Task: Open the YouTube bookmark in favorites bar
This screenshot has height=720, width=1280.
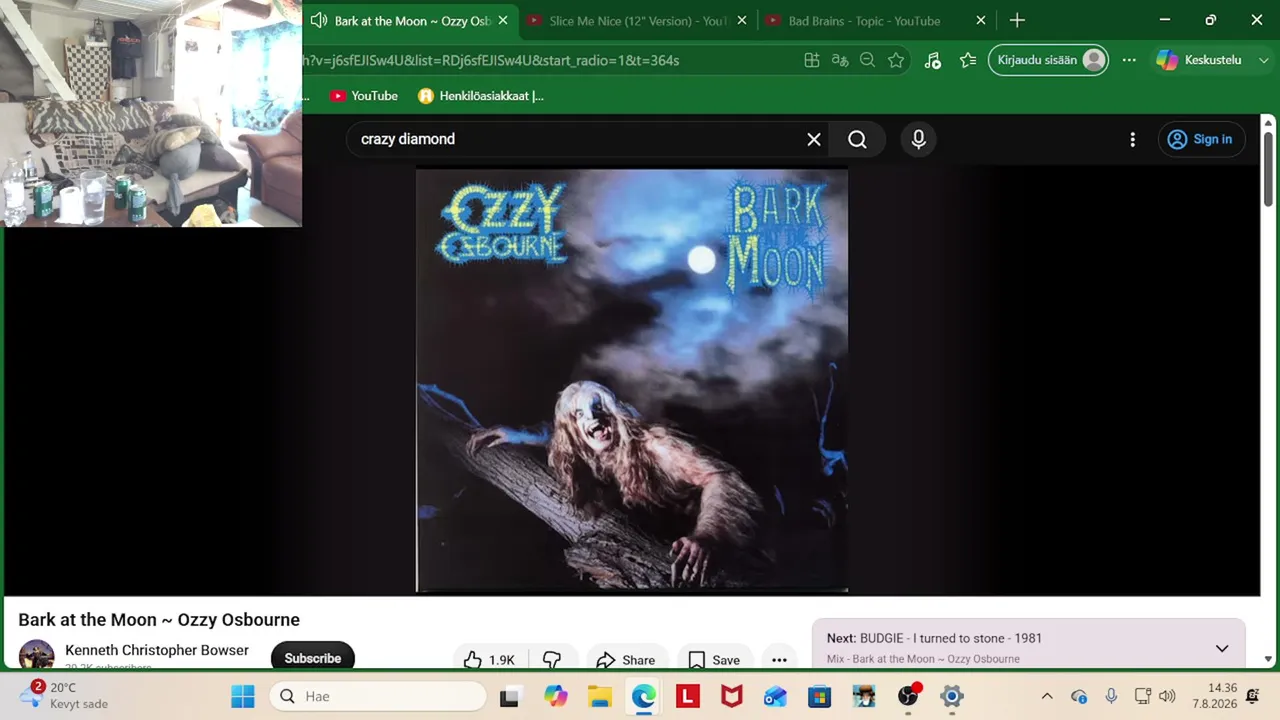Action: pos(364,96)
